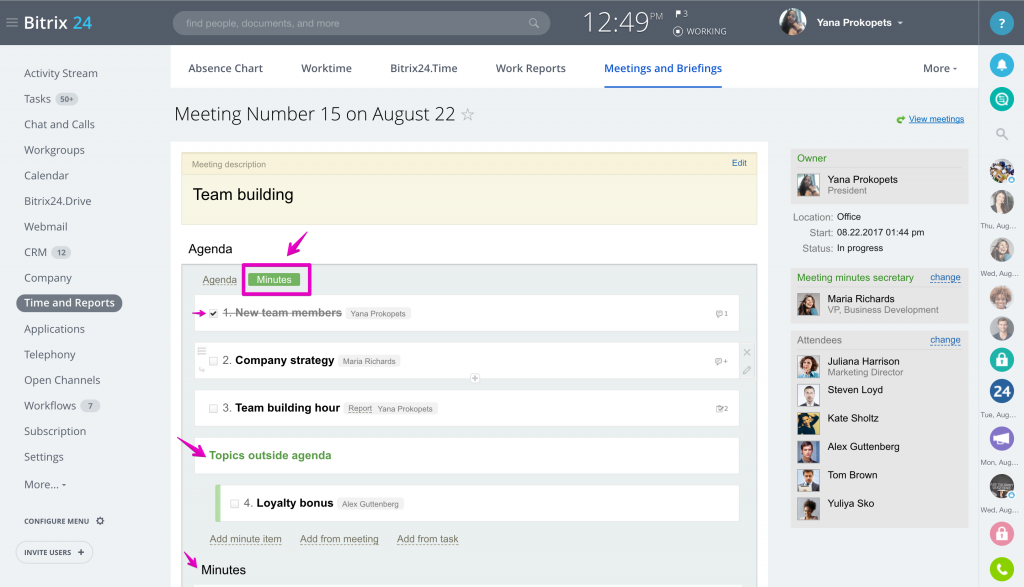Add a comment to Company strategy item
Image resolution: width=1024 pixels, height=587 pixels.
(x=721, y=361)
